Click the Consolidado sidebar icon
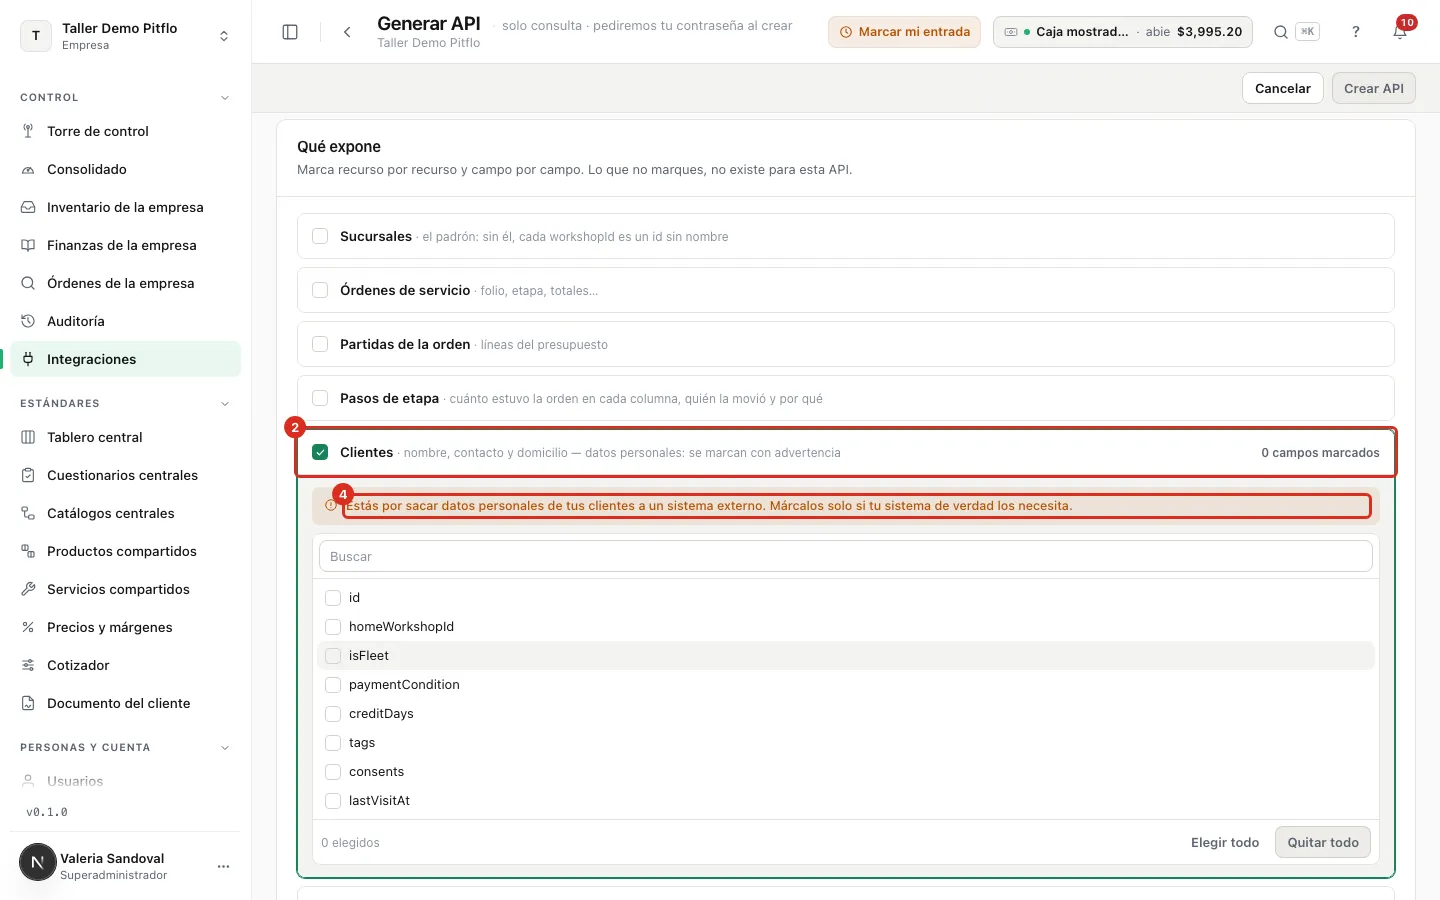This screenshot has width=1440, height=900. click(x=28, y=169)
